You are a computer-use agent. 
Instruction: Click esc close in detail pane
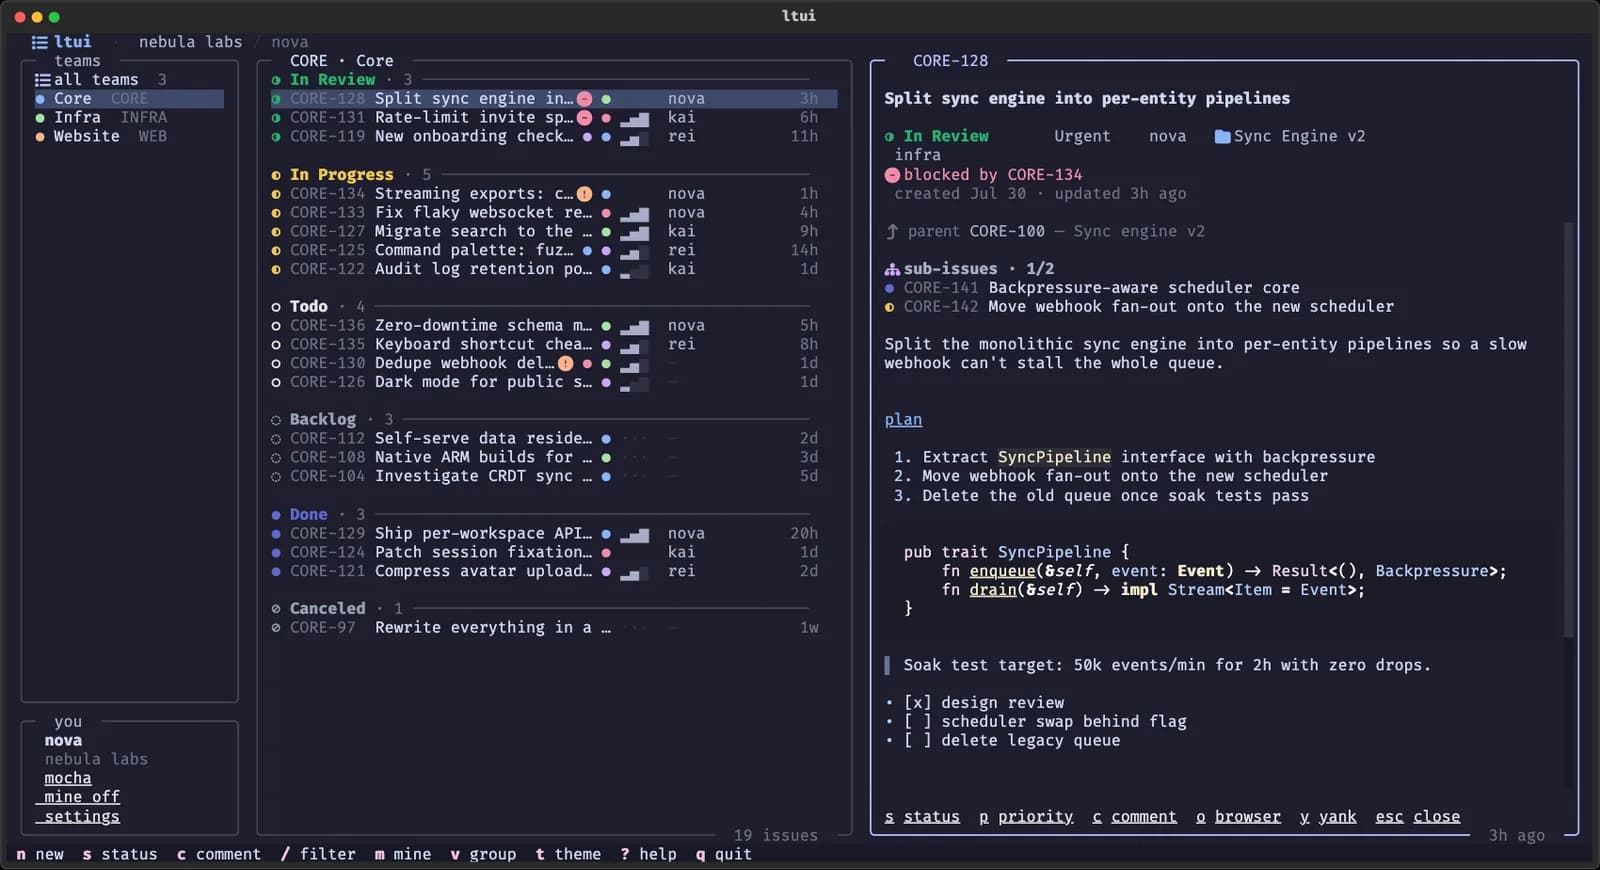1418,817
